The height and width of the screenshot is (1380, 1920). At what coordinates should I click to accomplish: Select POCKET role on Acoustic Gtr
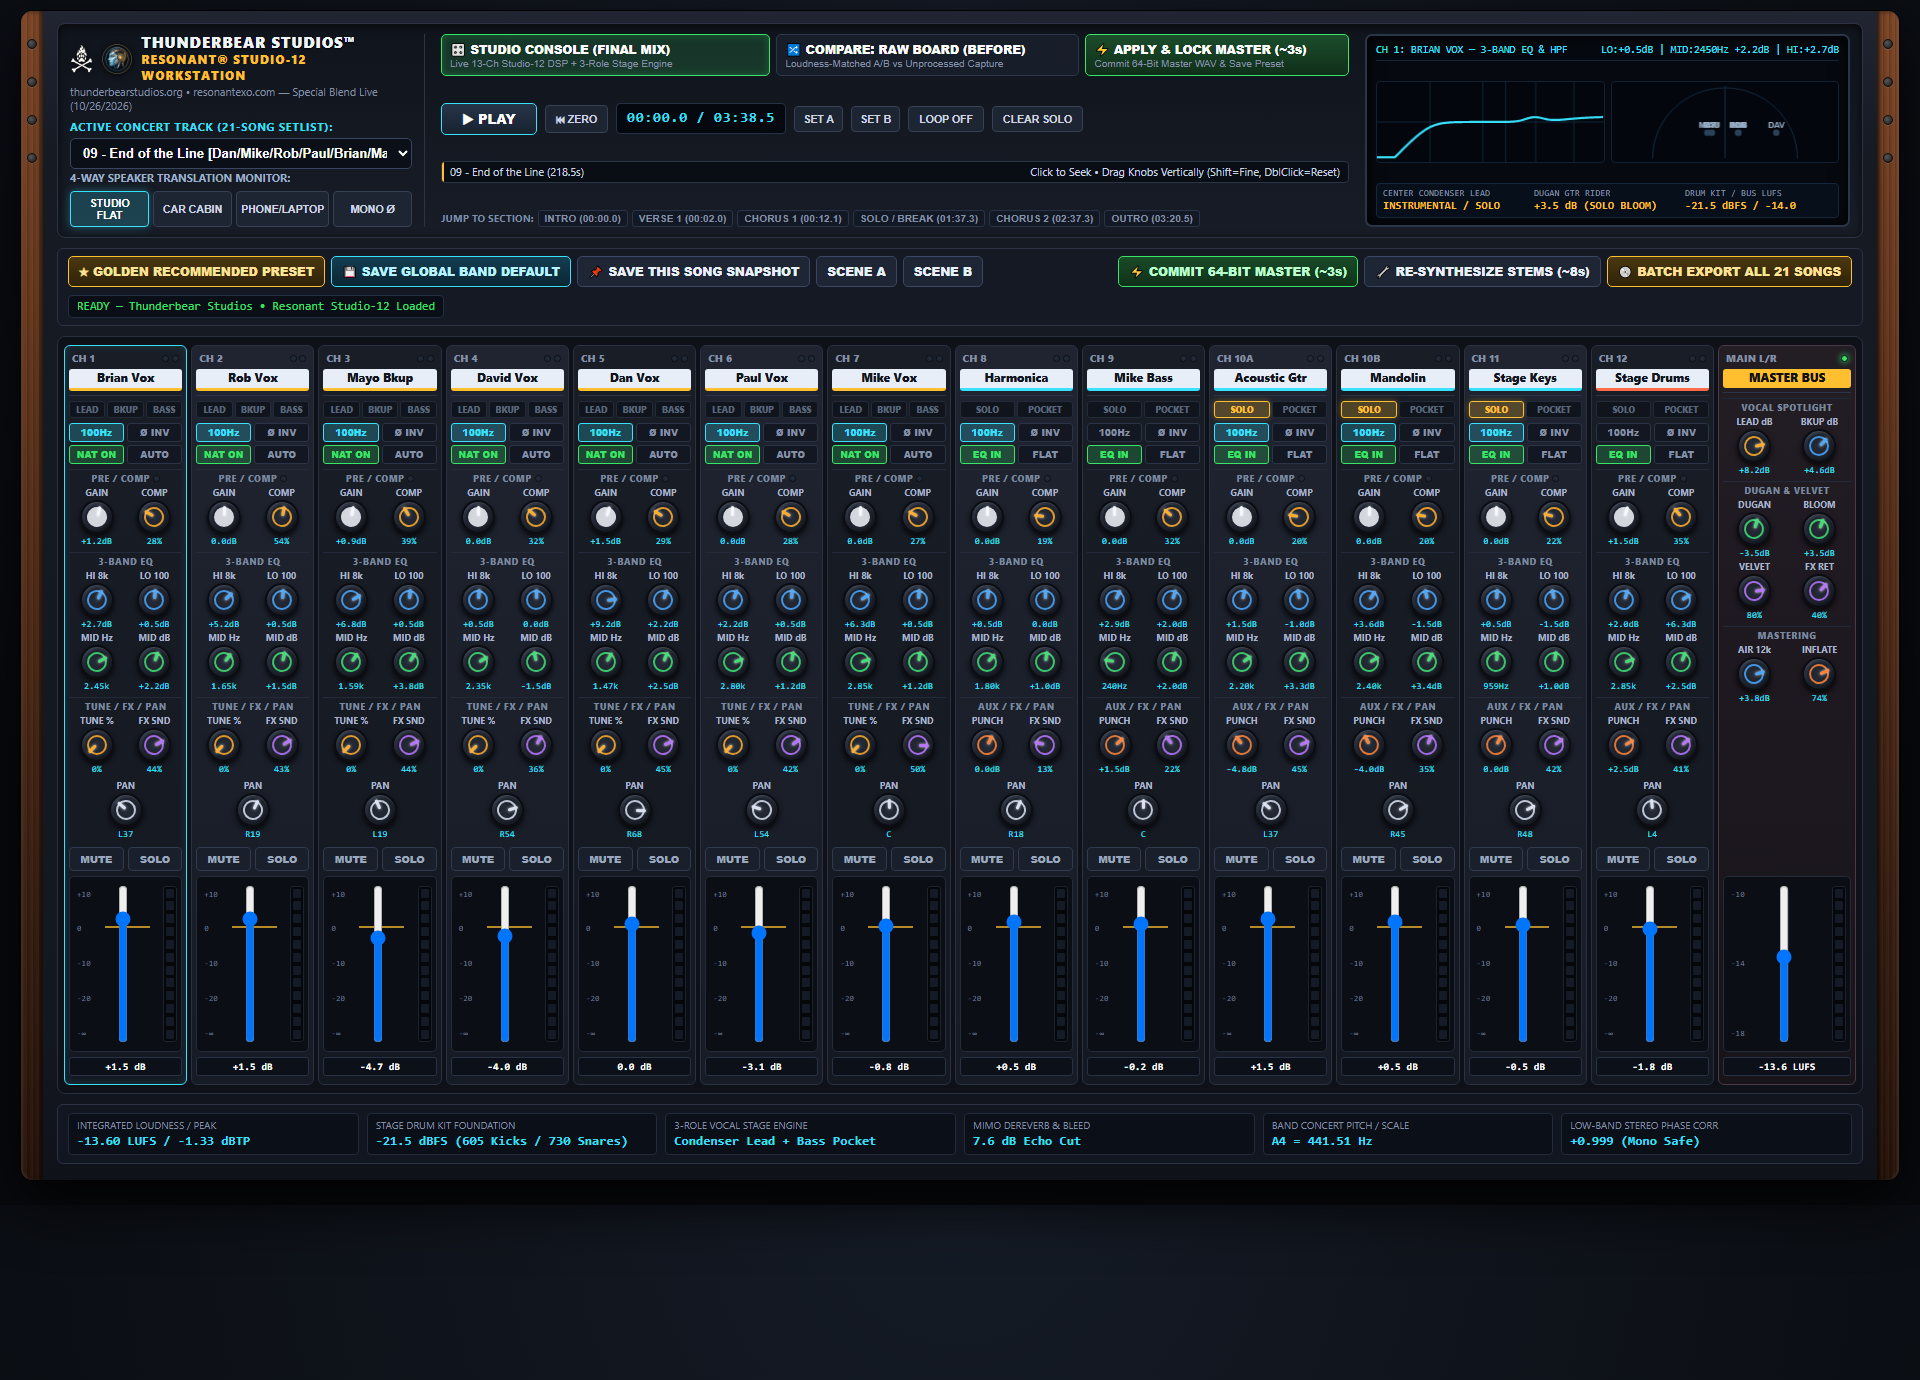[x=1299, y=409]
